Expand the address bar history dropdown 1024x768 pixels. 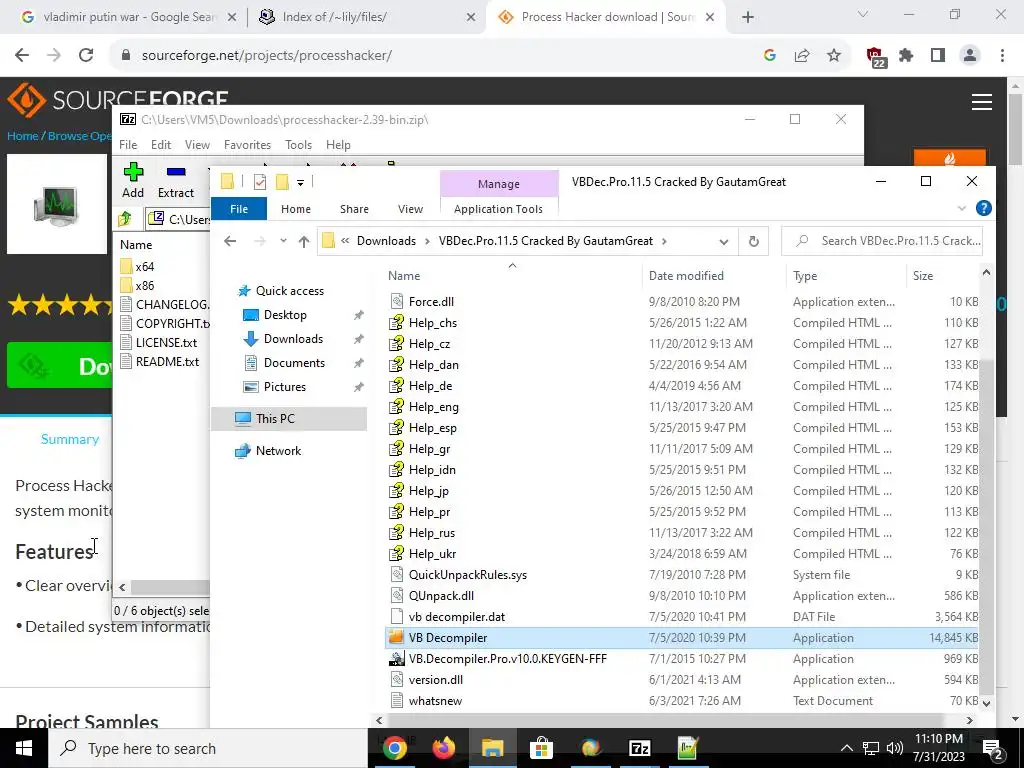pos(724,242)
